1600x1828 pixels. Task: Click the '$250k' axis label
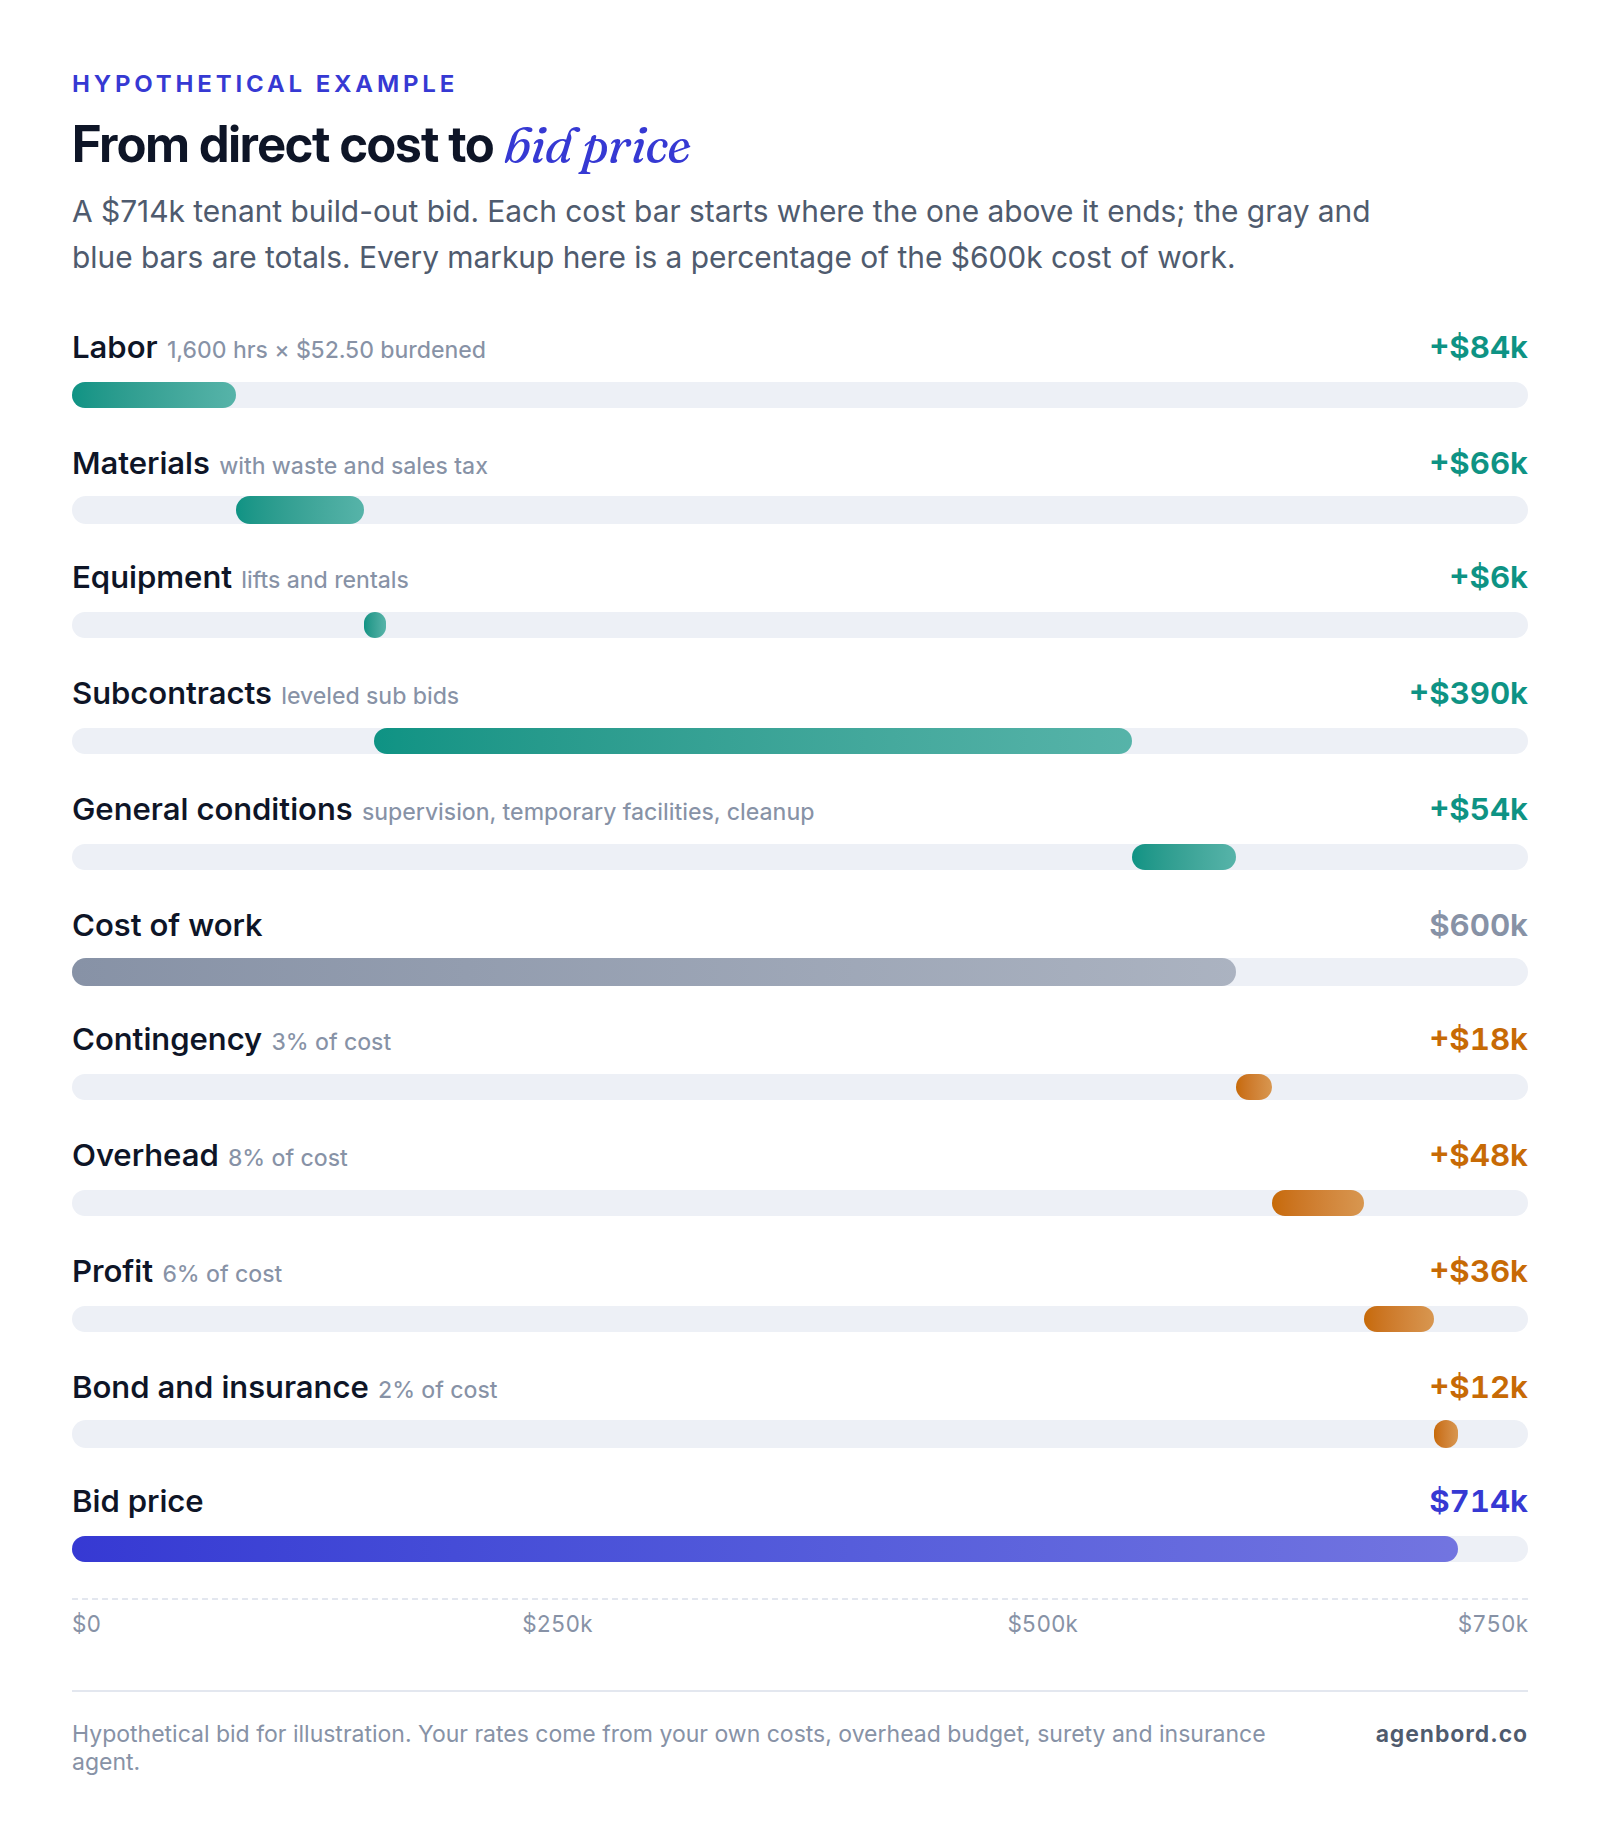click(558, 1624)
